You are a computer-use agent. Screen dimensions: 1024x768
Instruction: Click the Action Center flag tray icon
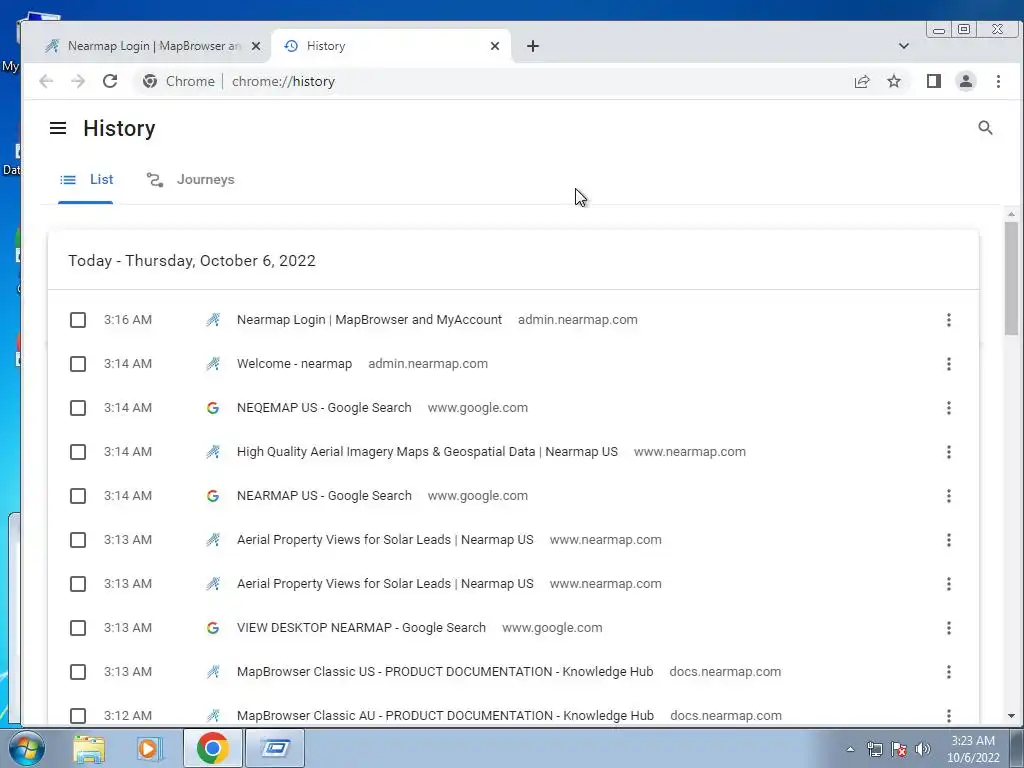[899, 749]
